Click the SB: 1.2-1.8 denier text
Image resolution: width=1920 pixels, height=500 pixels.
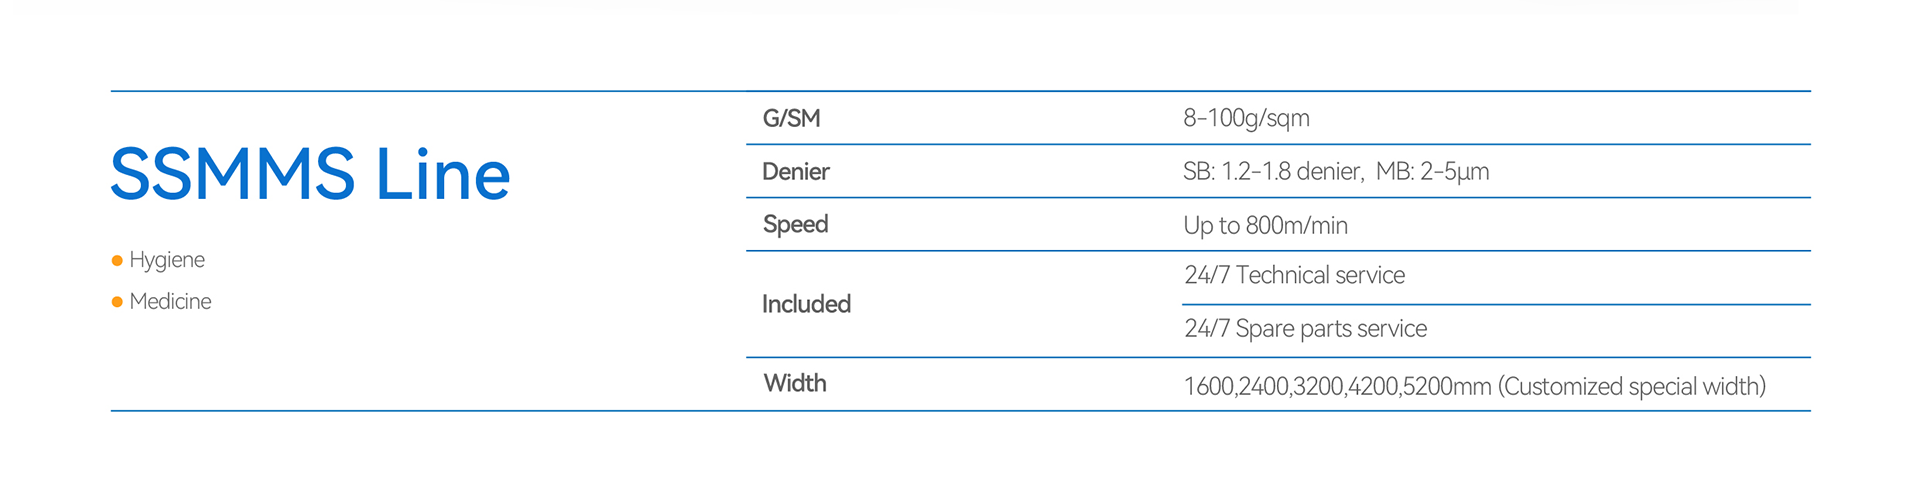(1272, 172)
